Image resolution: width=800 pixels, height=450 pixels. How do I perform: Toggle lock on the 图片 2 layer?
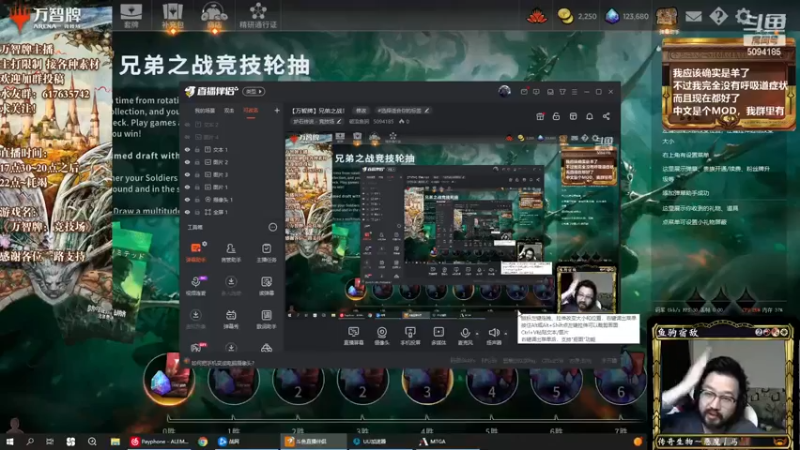point(197,162)
